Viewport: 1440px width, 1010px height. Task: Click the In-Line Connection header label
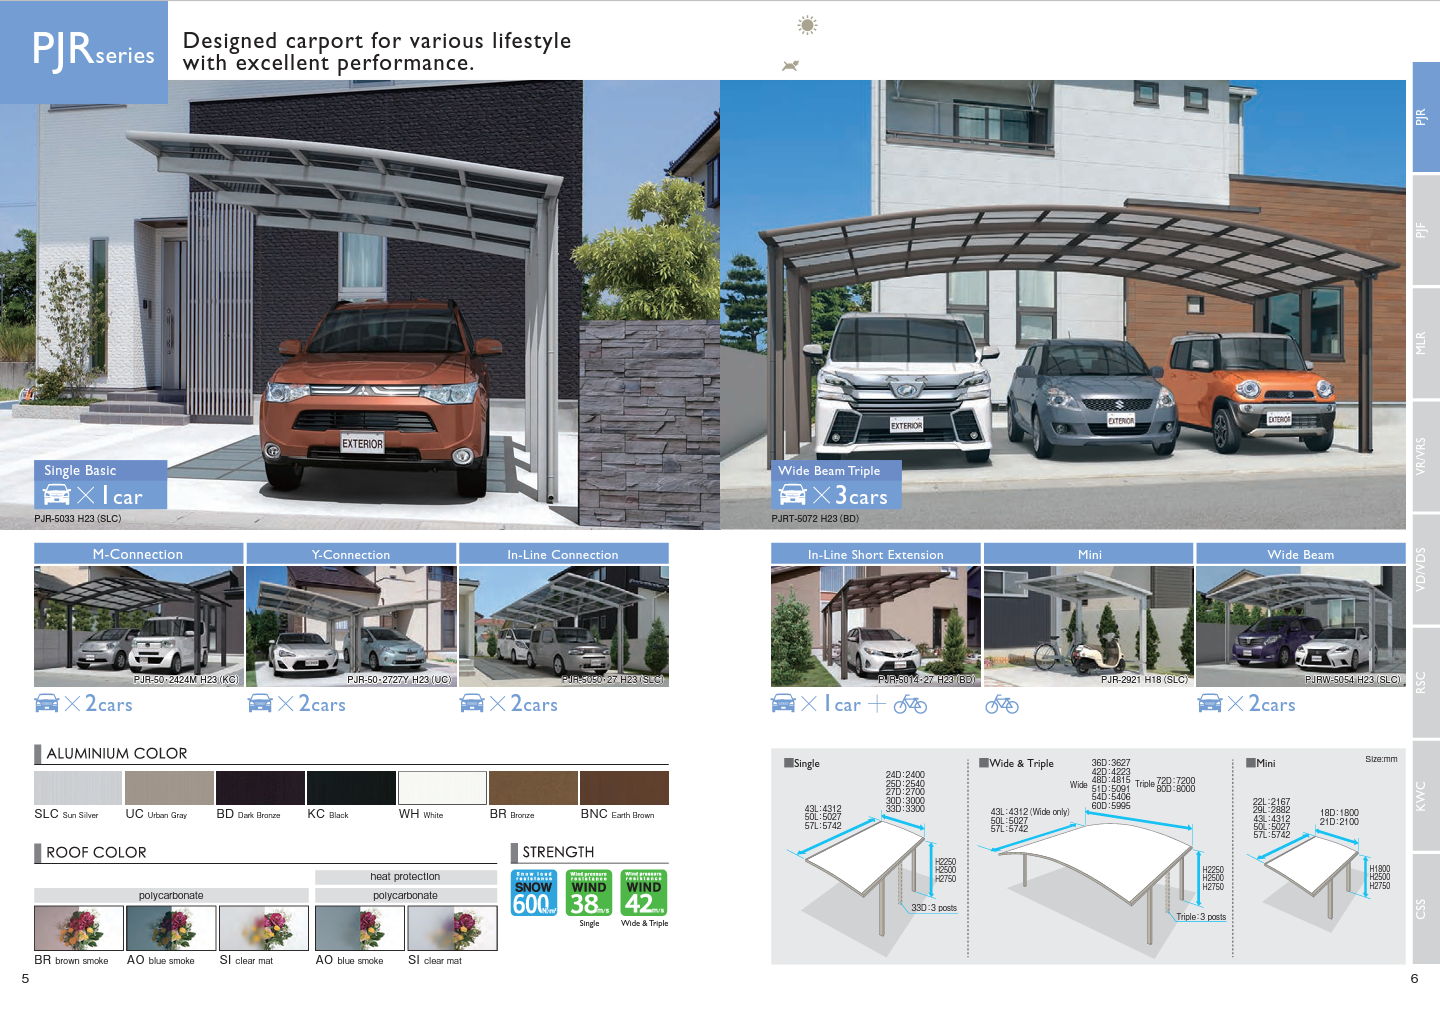(563, 554)
